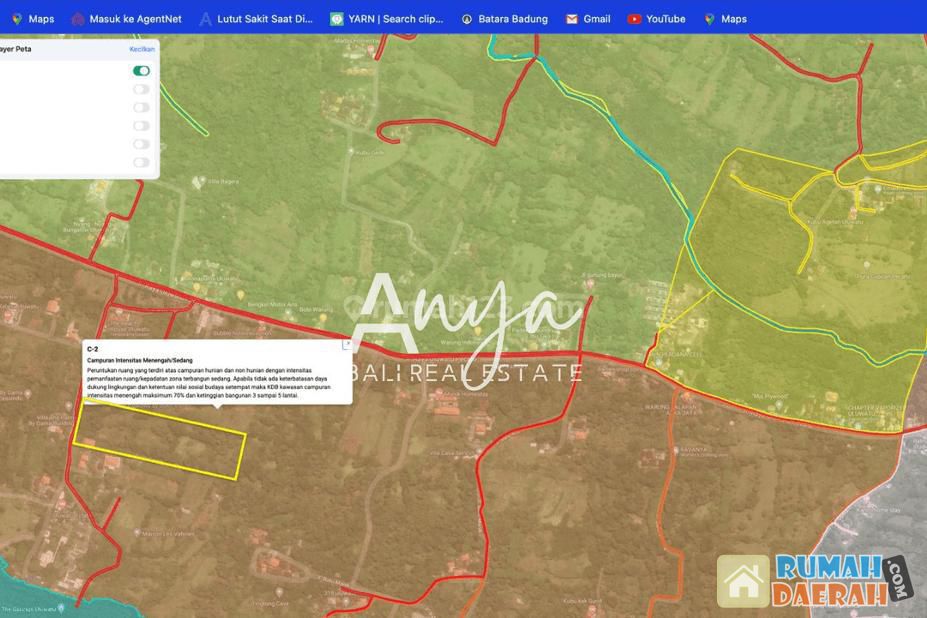Image resolution: width=927 pixels, height=618 pixels.
Task: Enable the third layer toggle
Action: (141, 107)
